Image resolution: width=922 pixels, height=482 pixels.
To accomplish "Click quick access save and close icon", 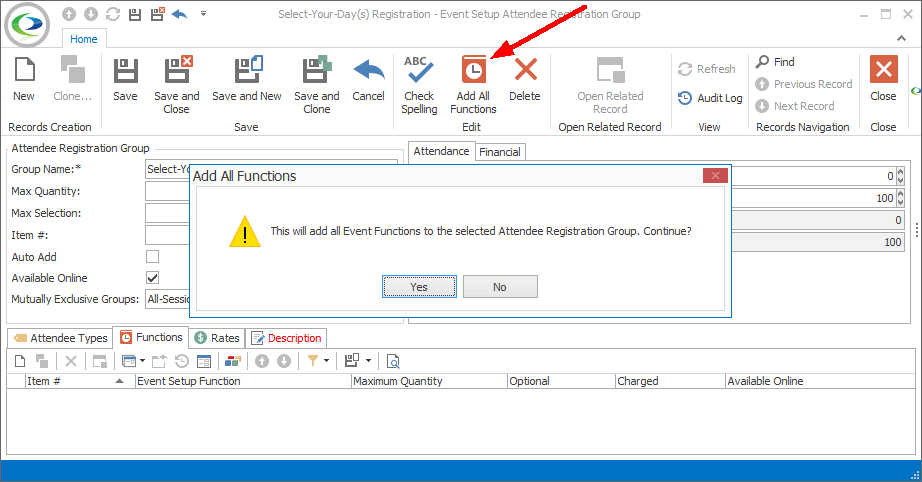I will coord(157,14).
